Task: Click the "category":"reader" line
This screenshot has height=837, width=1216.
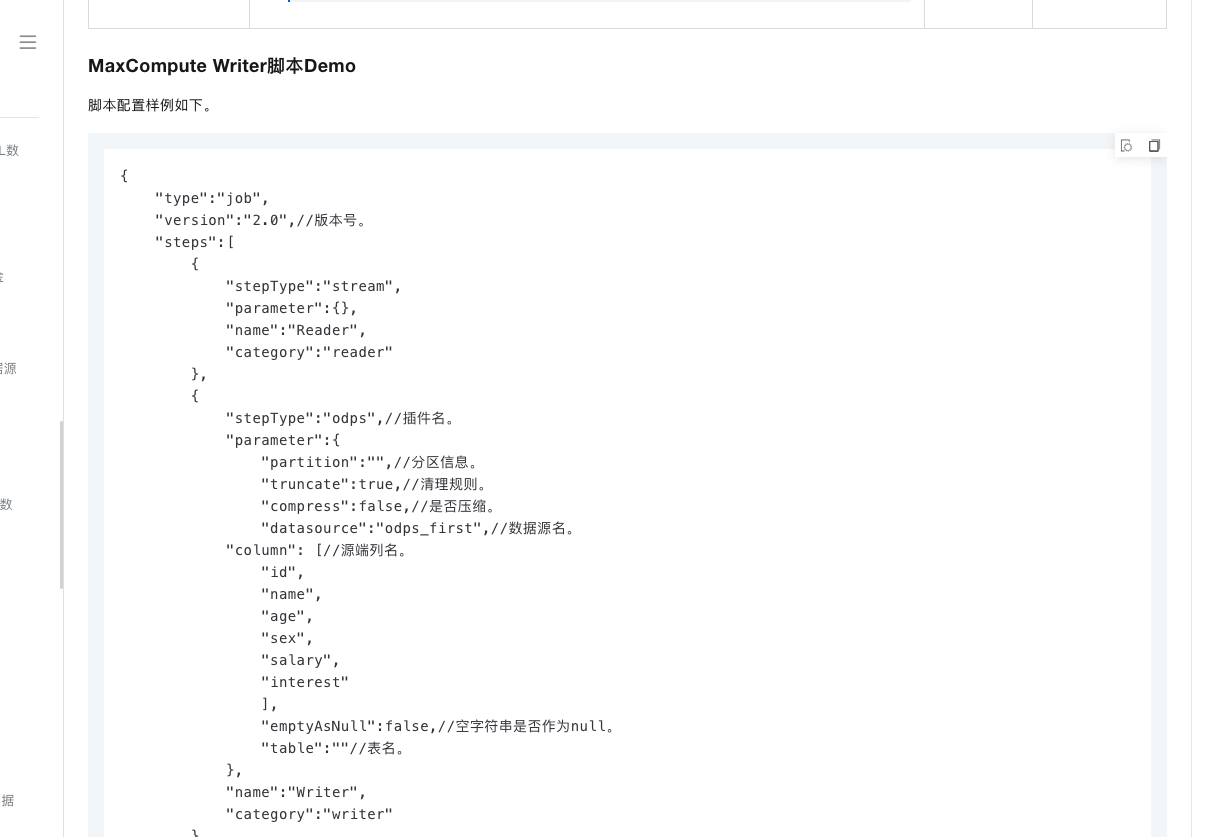Action: [x=309, y=352]
